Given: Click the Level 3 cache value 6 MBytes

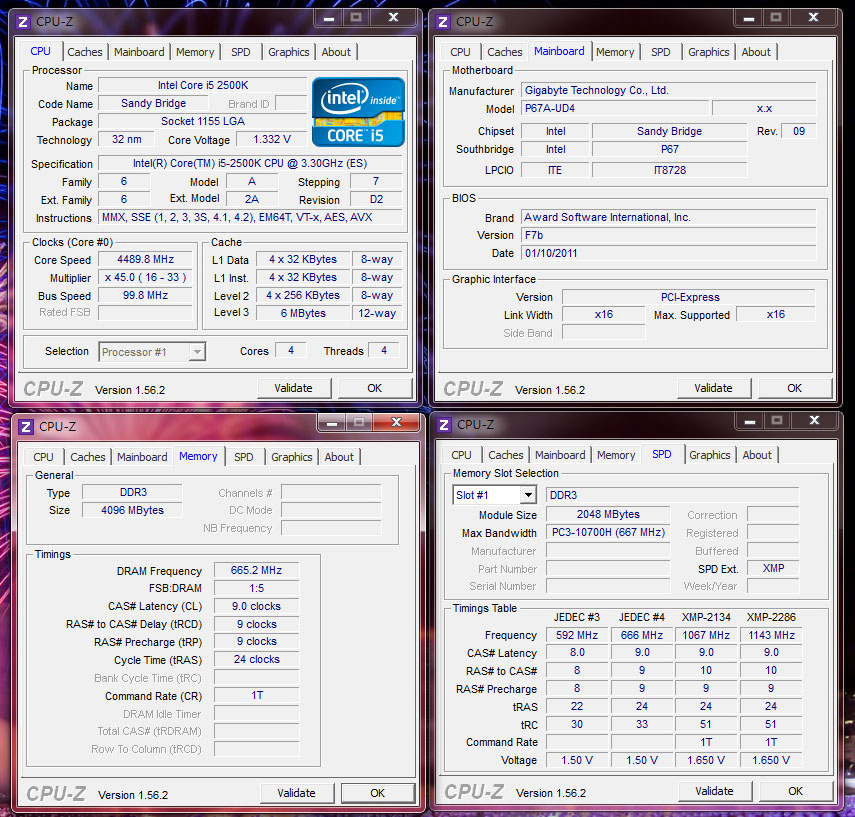Looking at the screenshot, I should 303,313.
